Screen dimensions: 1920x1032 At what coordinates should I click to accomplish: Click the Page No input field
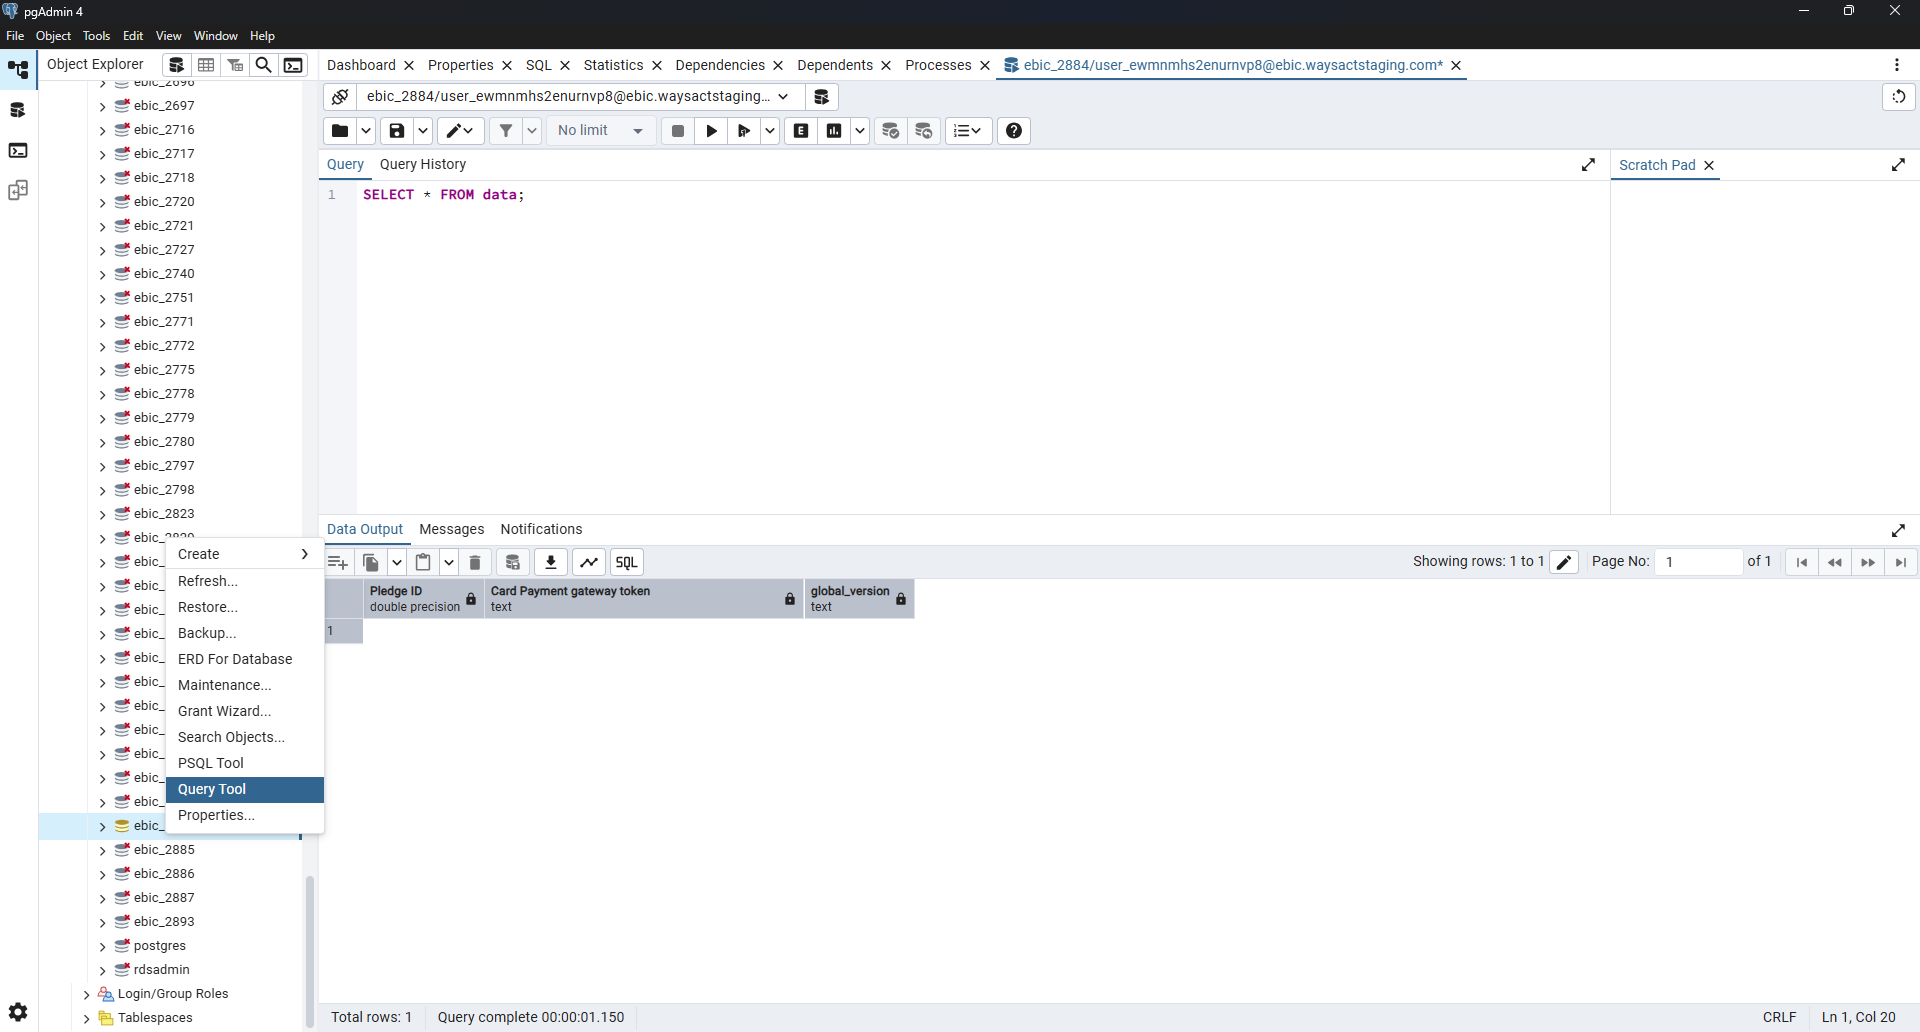point(1697,562)
